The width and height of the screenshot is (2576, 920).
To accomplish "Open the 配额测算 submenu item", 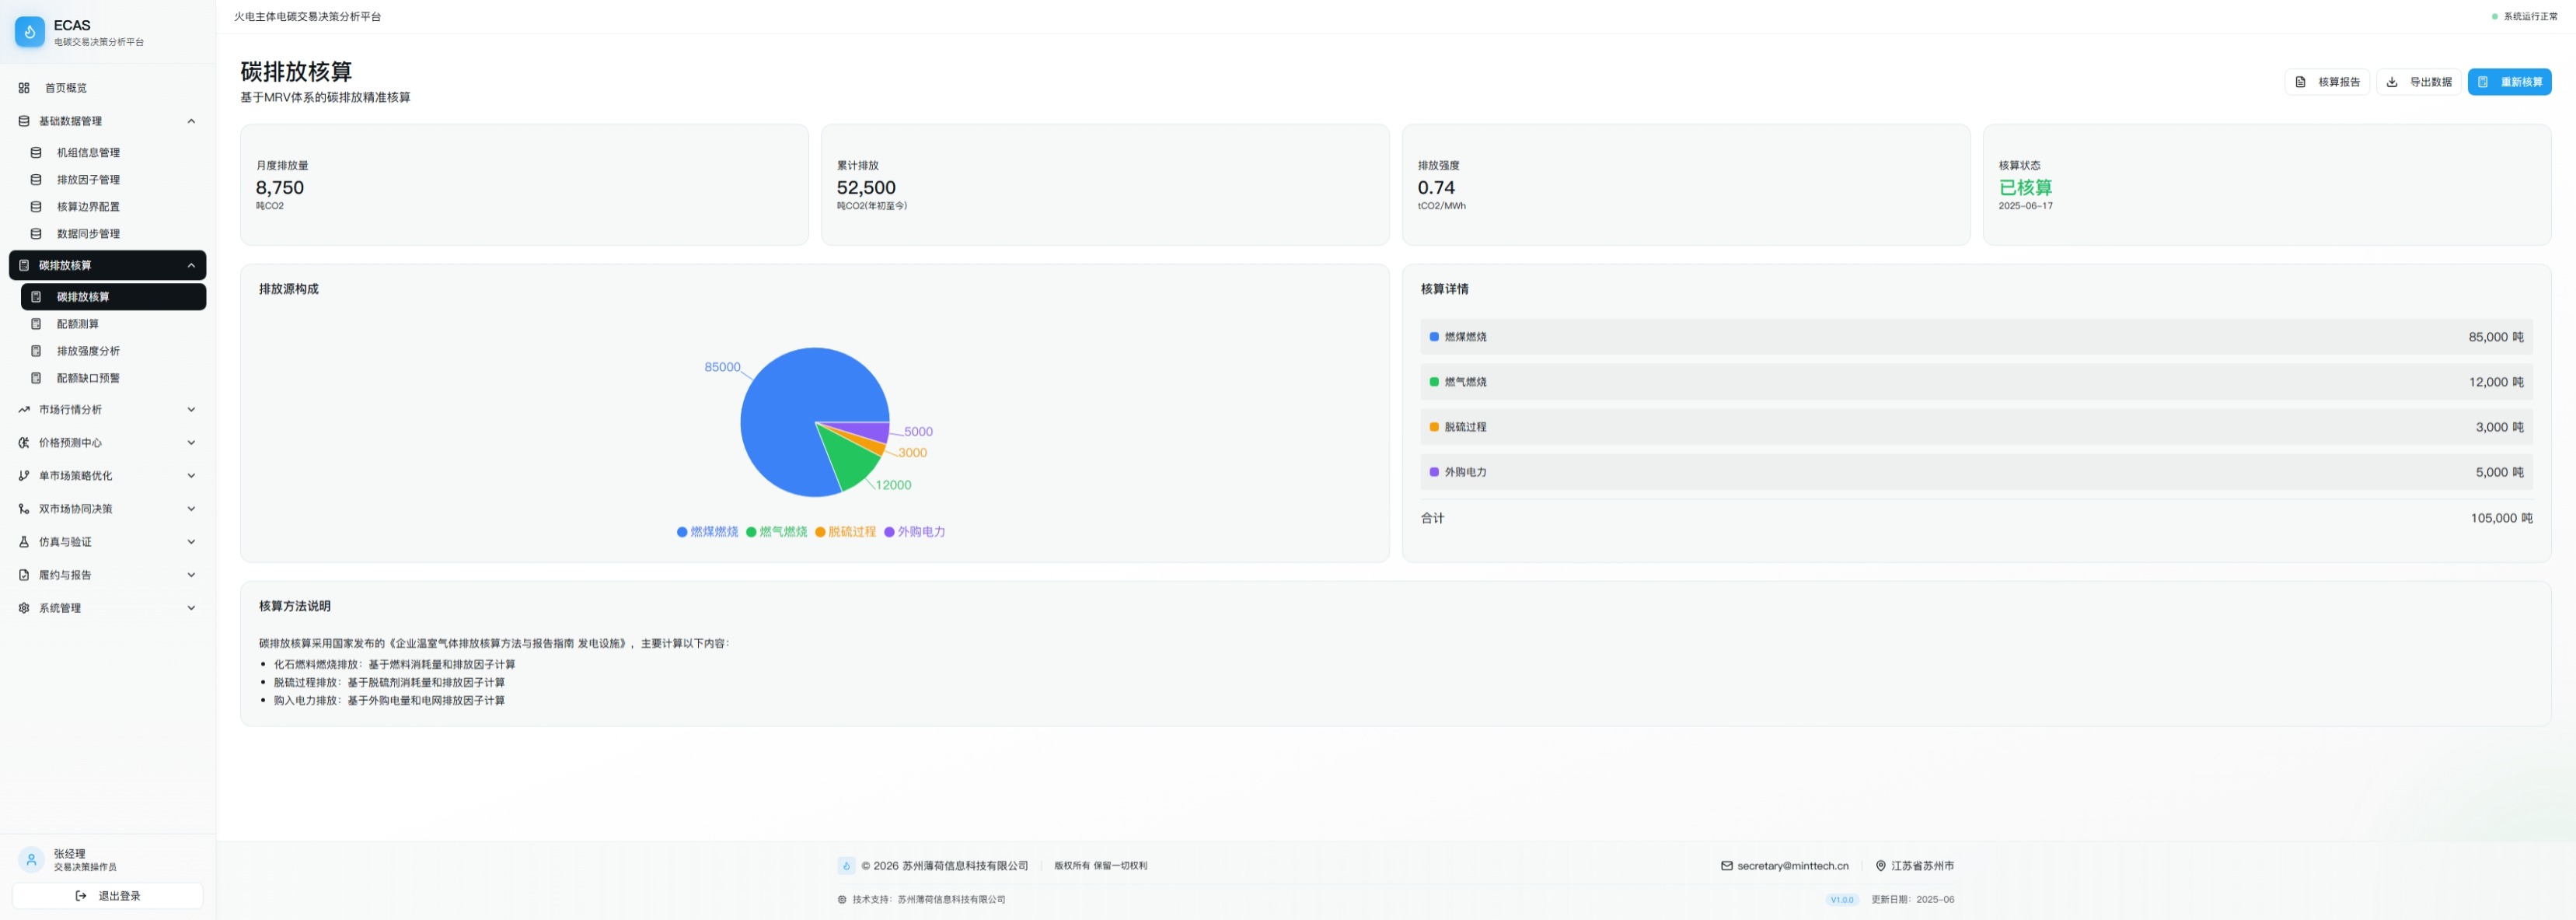I will 78,324.
